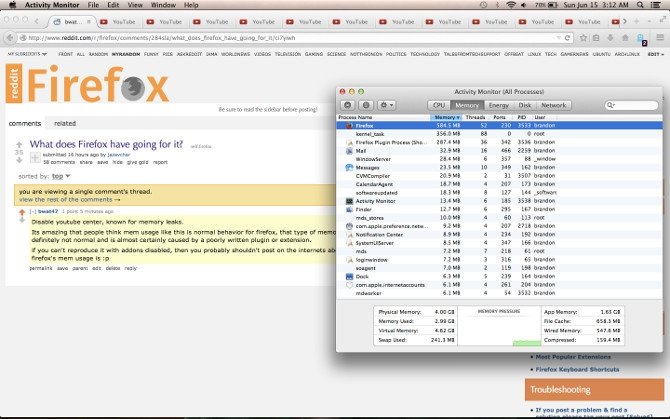This screenshot has width=670, height=419.
Task: Click the Inspect process info button
Action: click(x=366, y=105)
